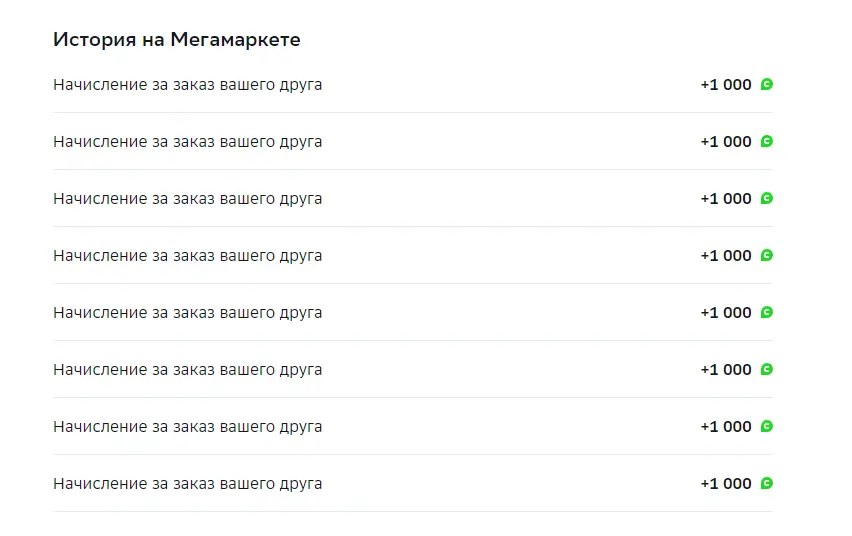This screenshot has height=536, width=852.
Task: Click the green bonus icon in third row
Action: (x=767, y=198)
